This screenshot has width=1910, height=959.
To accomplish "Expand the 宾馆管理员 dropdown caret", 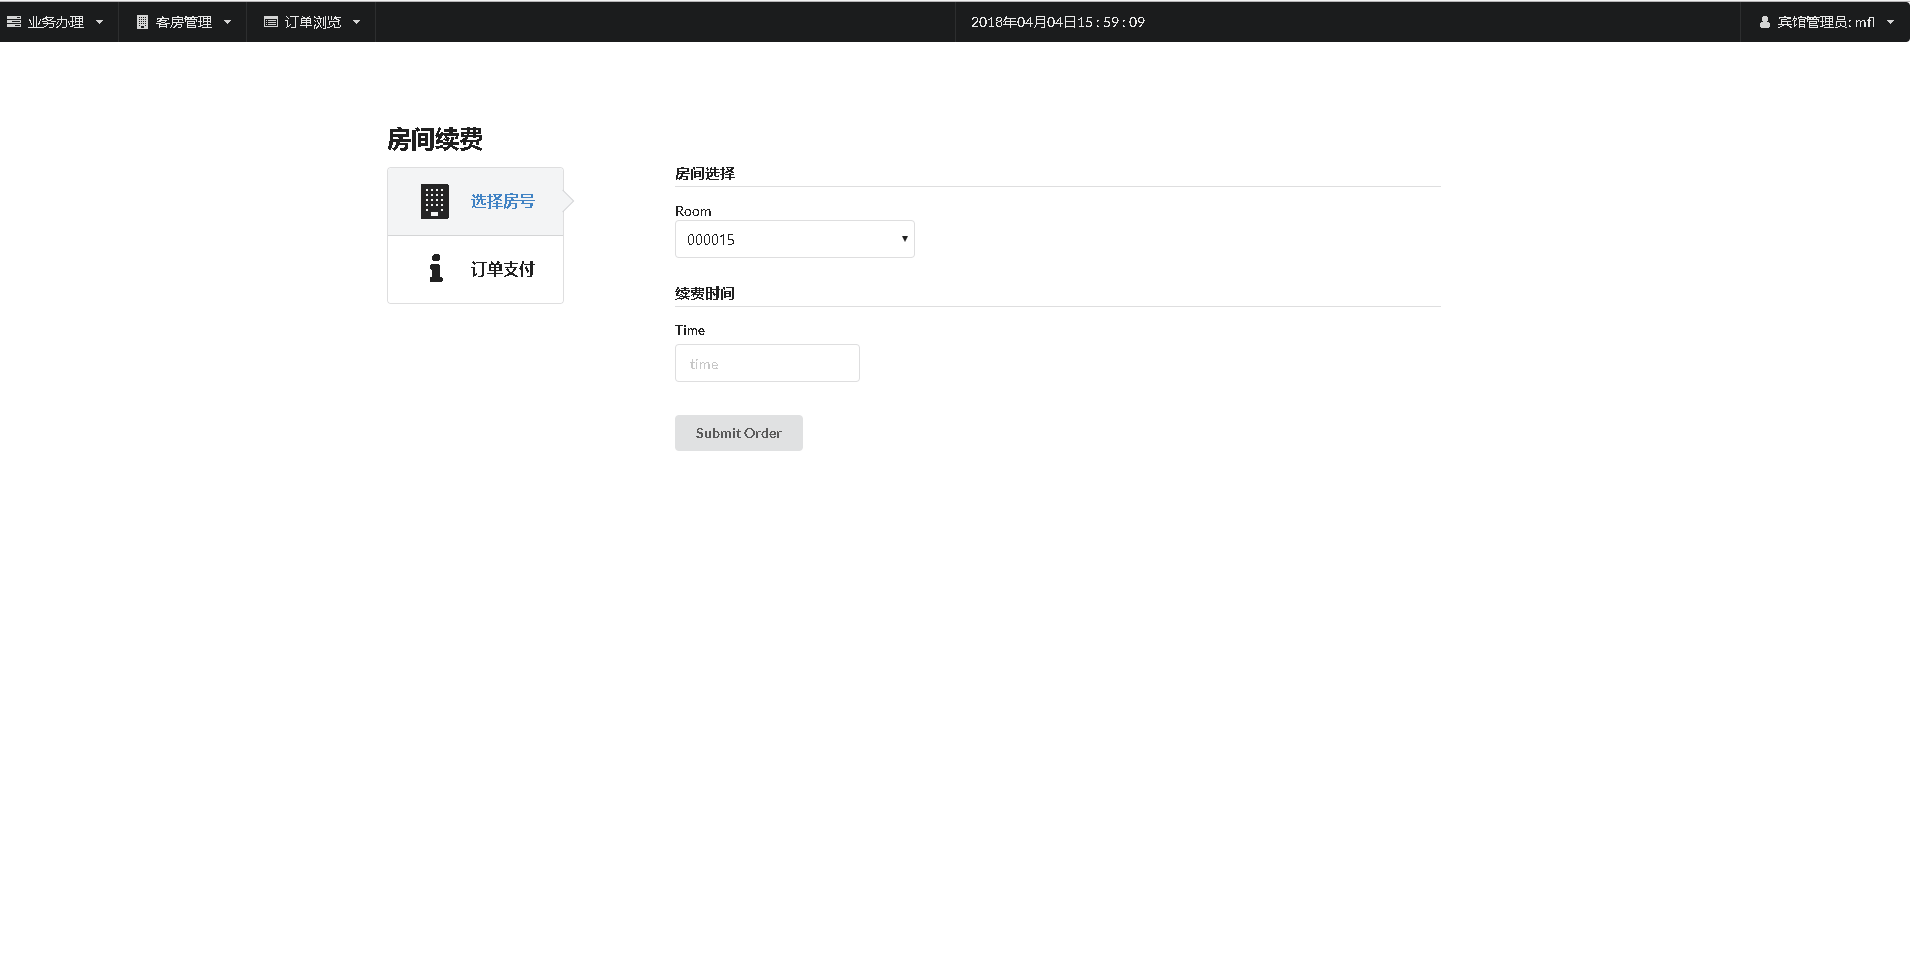I will click(x=1890, y=22).
